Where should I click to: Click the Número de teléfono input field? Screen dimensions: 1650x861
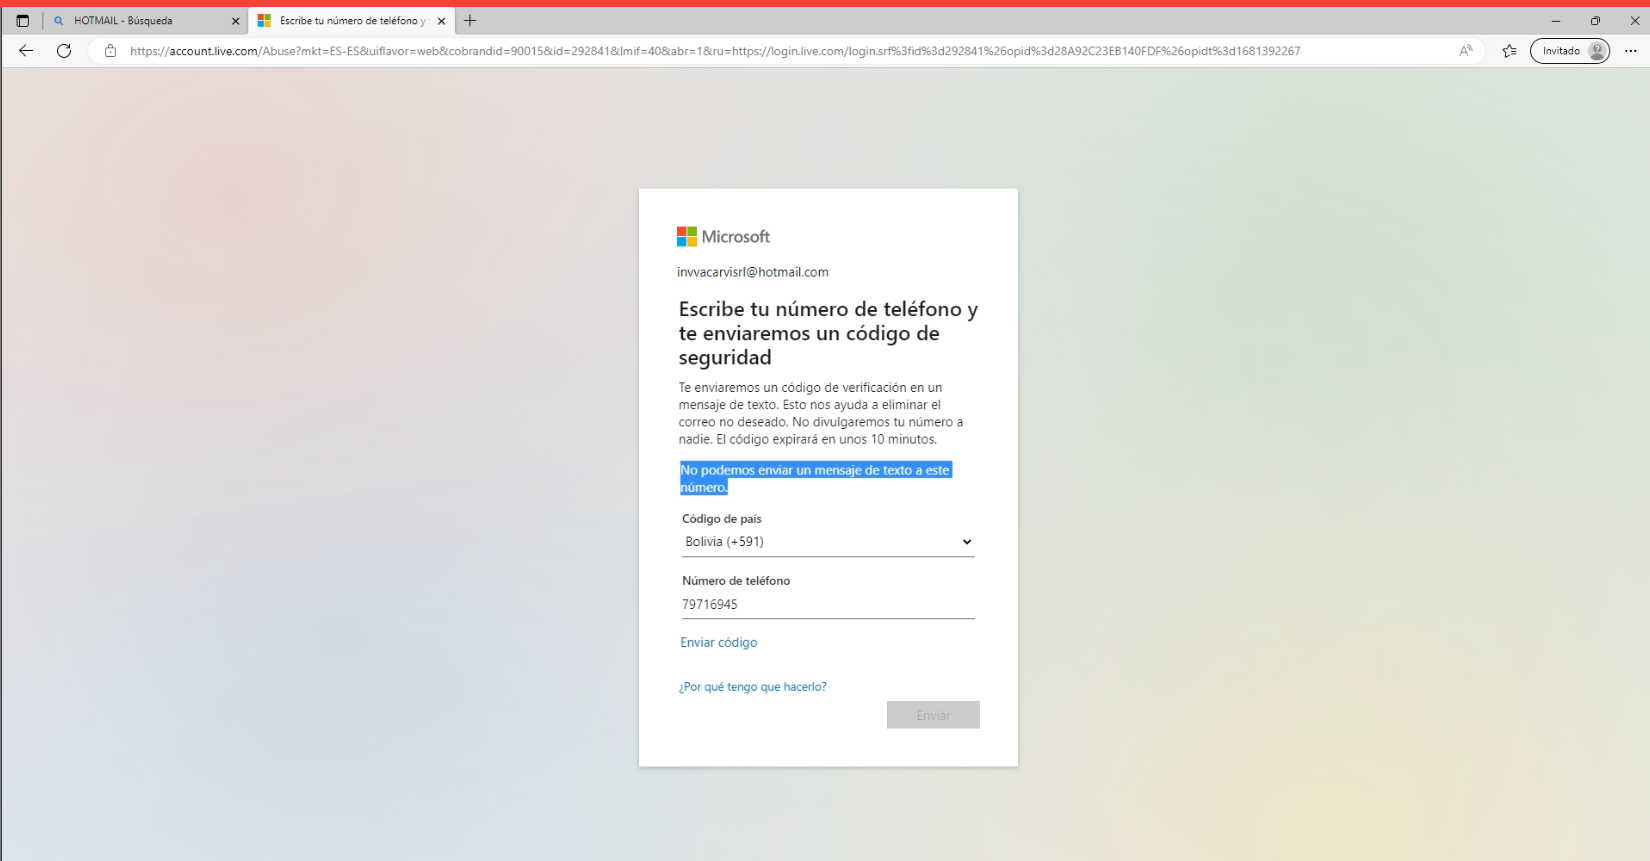point(828,605)
